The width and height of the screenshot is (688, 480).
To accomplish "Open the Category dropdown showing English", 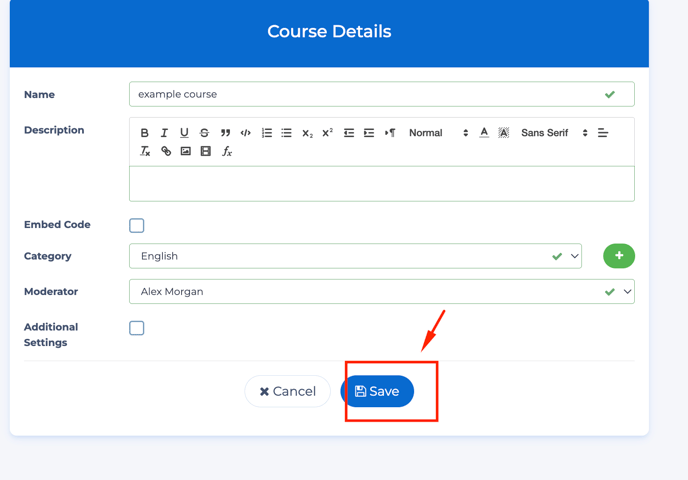I will [x=355, y=256].
